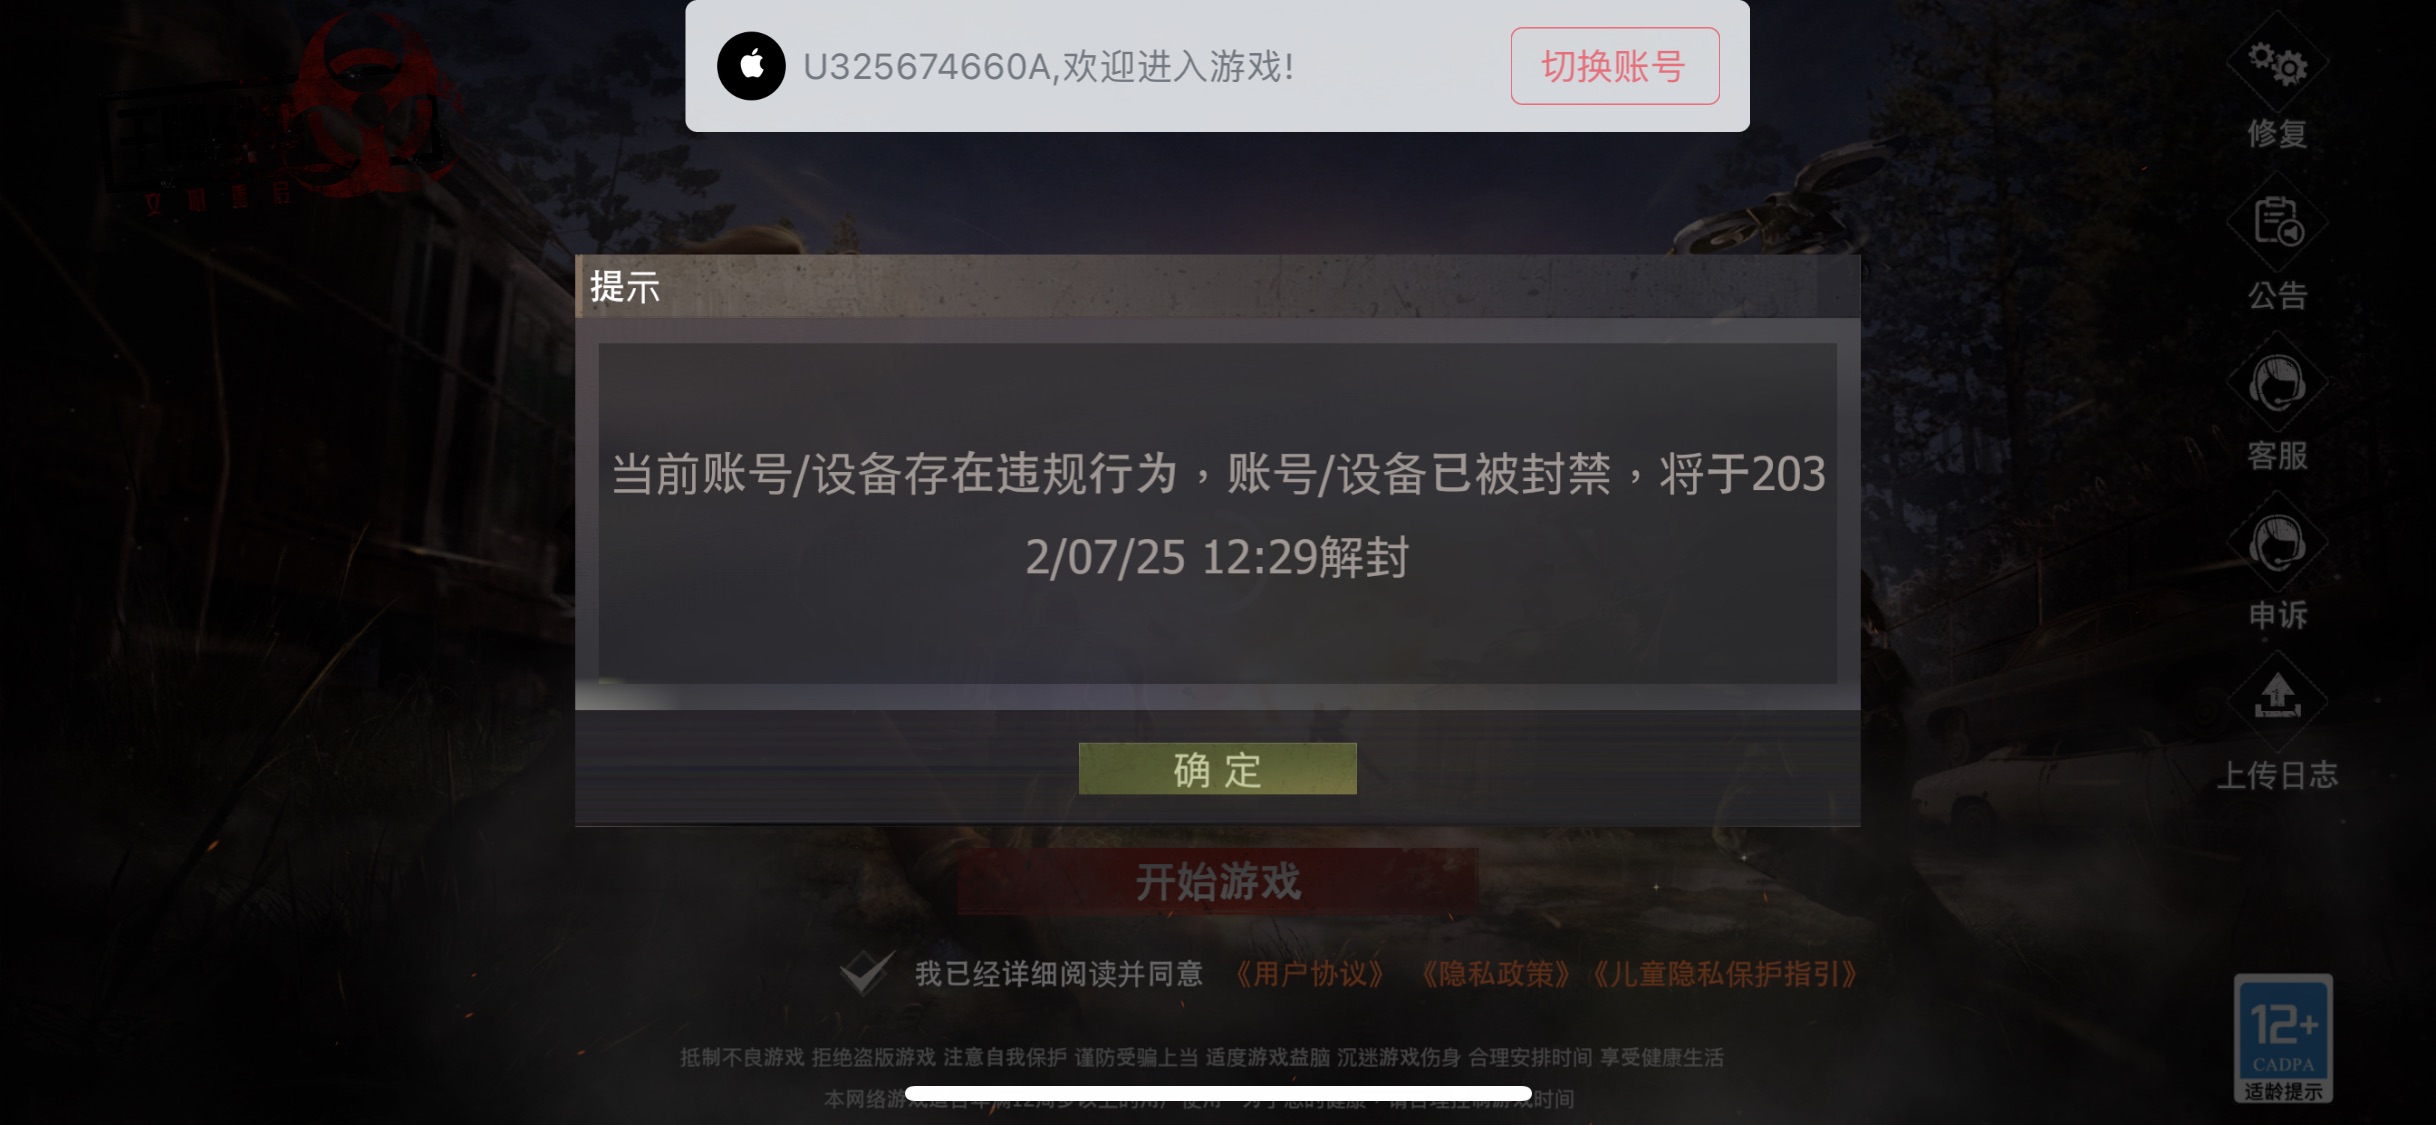Click the U325674660A welcome banner text
The height and width of the screenshot is (1125, 2436).
click(x=1049, y=67)
